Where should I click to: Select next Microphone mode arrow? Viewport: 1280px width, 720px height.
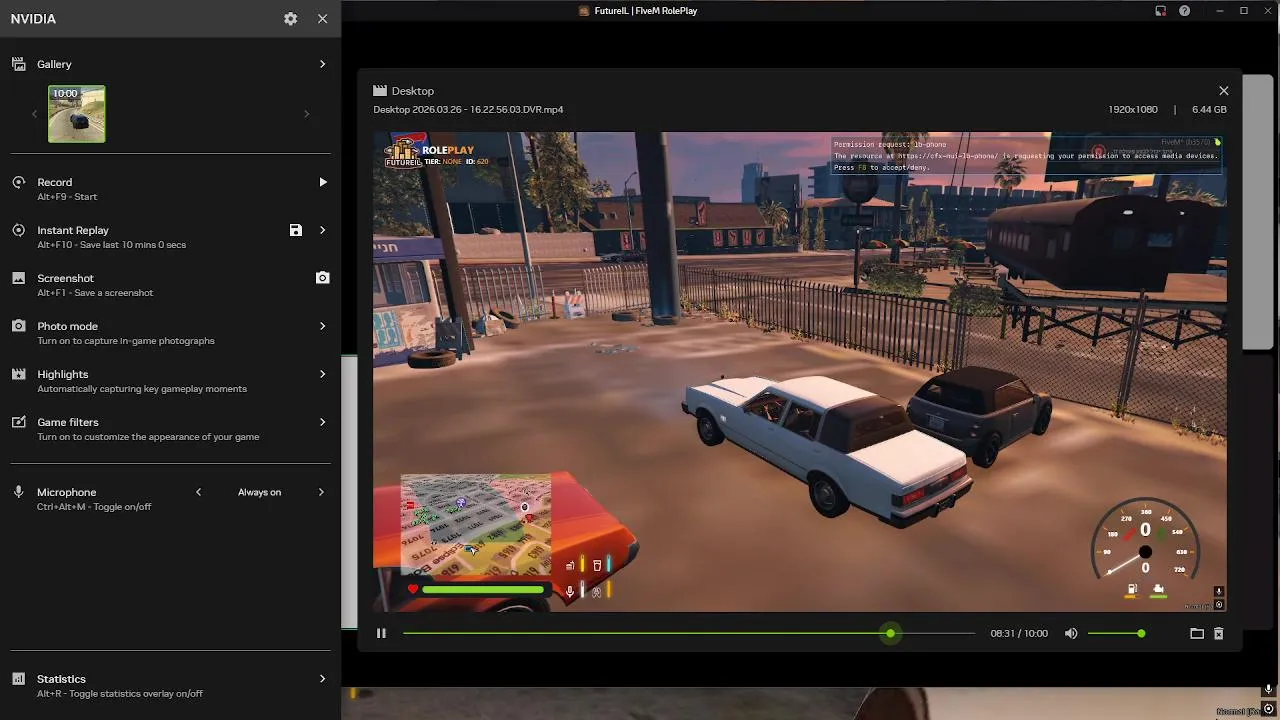tap(321, 492)
